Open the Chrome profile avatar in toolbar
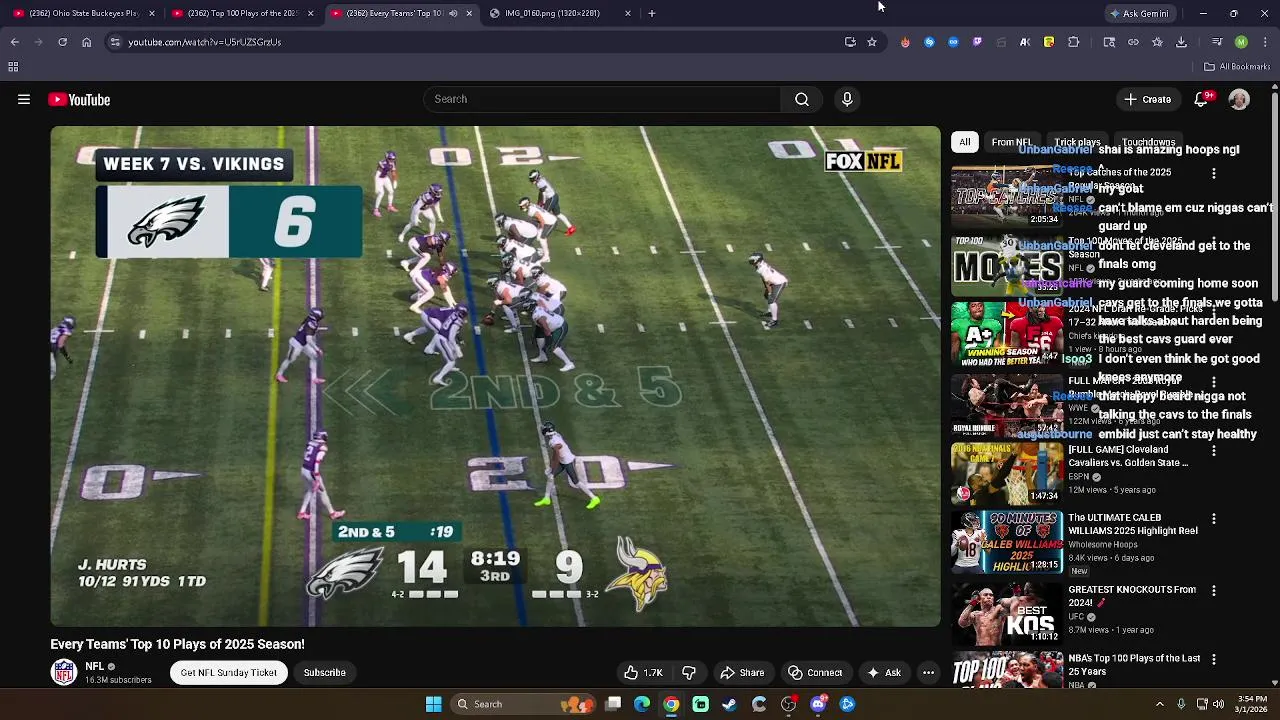Screen dimensions: 1280x720 (x=1241, y=42)
